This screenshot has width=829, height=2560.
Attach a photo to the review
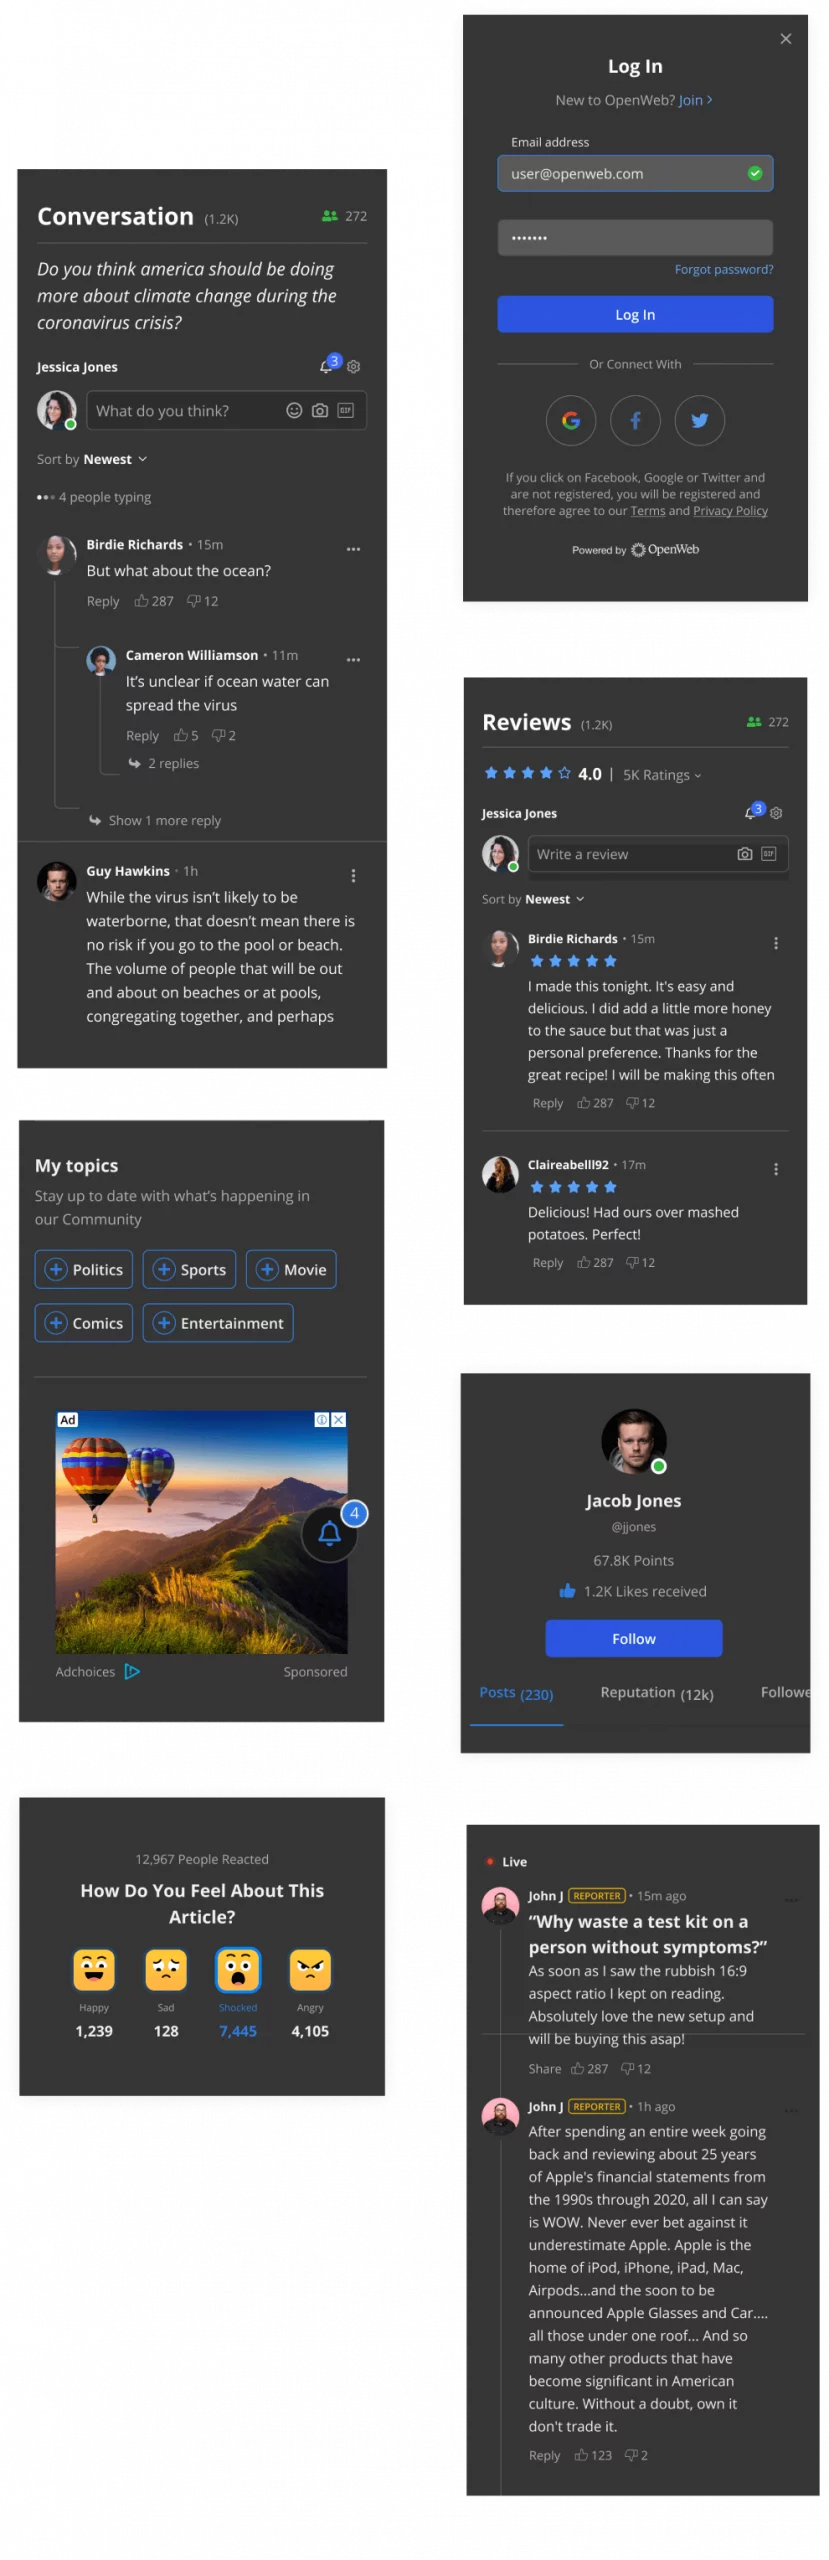click(x=744, y=854)
